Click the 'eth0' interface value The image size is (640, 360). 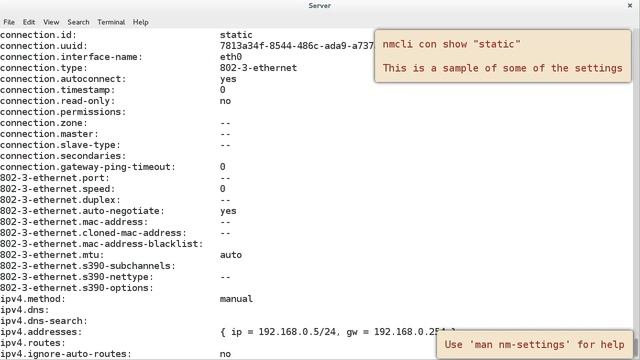(231, 57)
